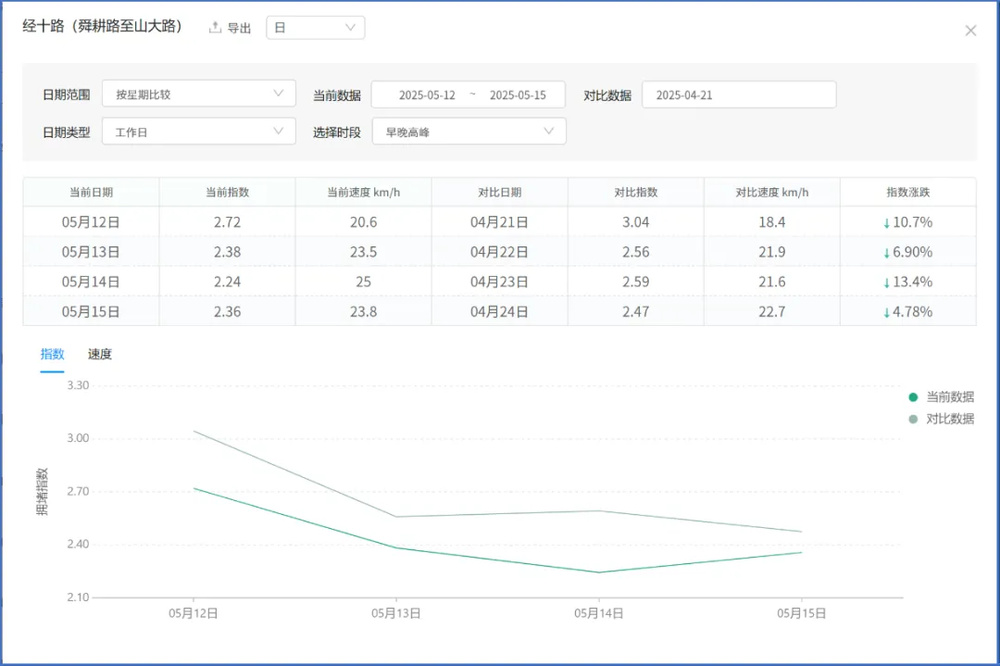Image resolution: width=1000 pixels, height=666 pixels.
Task: Close the dialog with the X icon
Action: tap(971, 31)
